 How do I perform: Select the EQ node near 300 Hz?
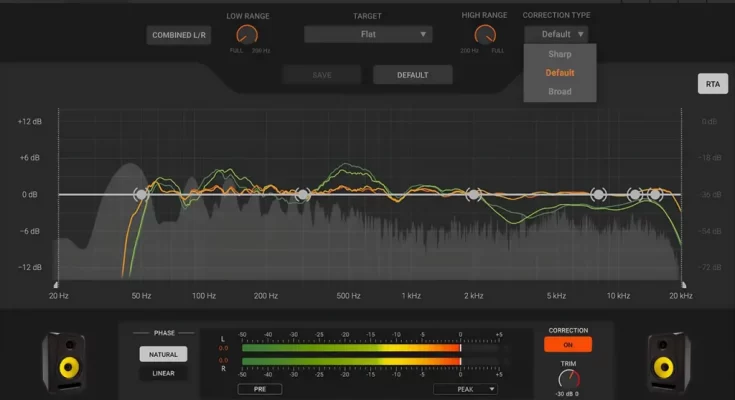[303, 195]
